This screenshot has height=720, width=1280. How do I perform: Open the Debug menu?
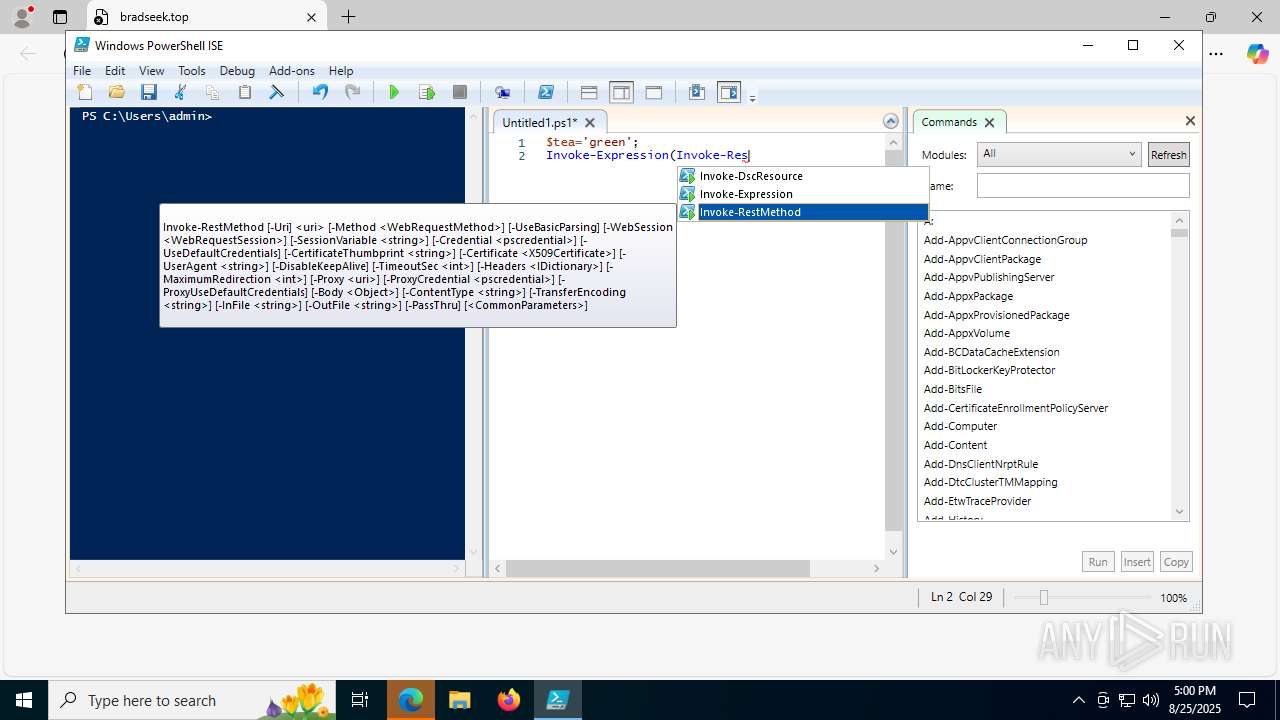coord(237,71)
